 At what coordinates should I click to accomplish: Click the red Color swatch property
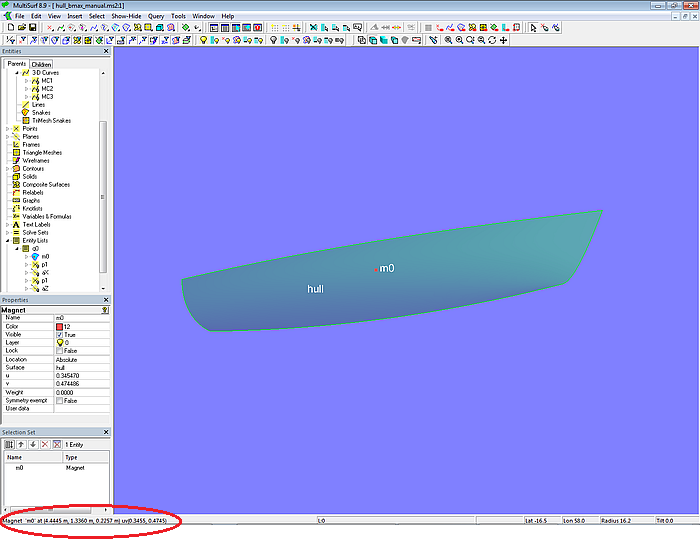[x=60, y=326]
